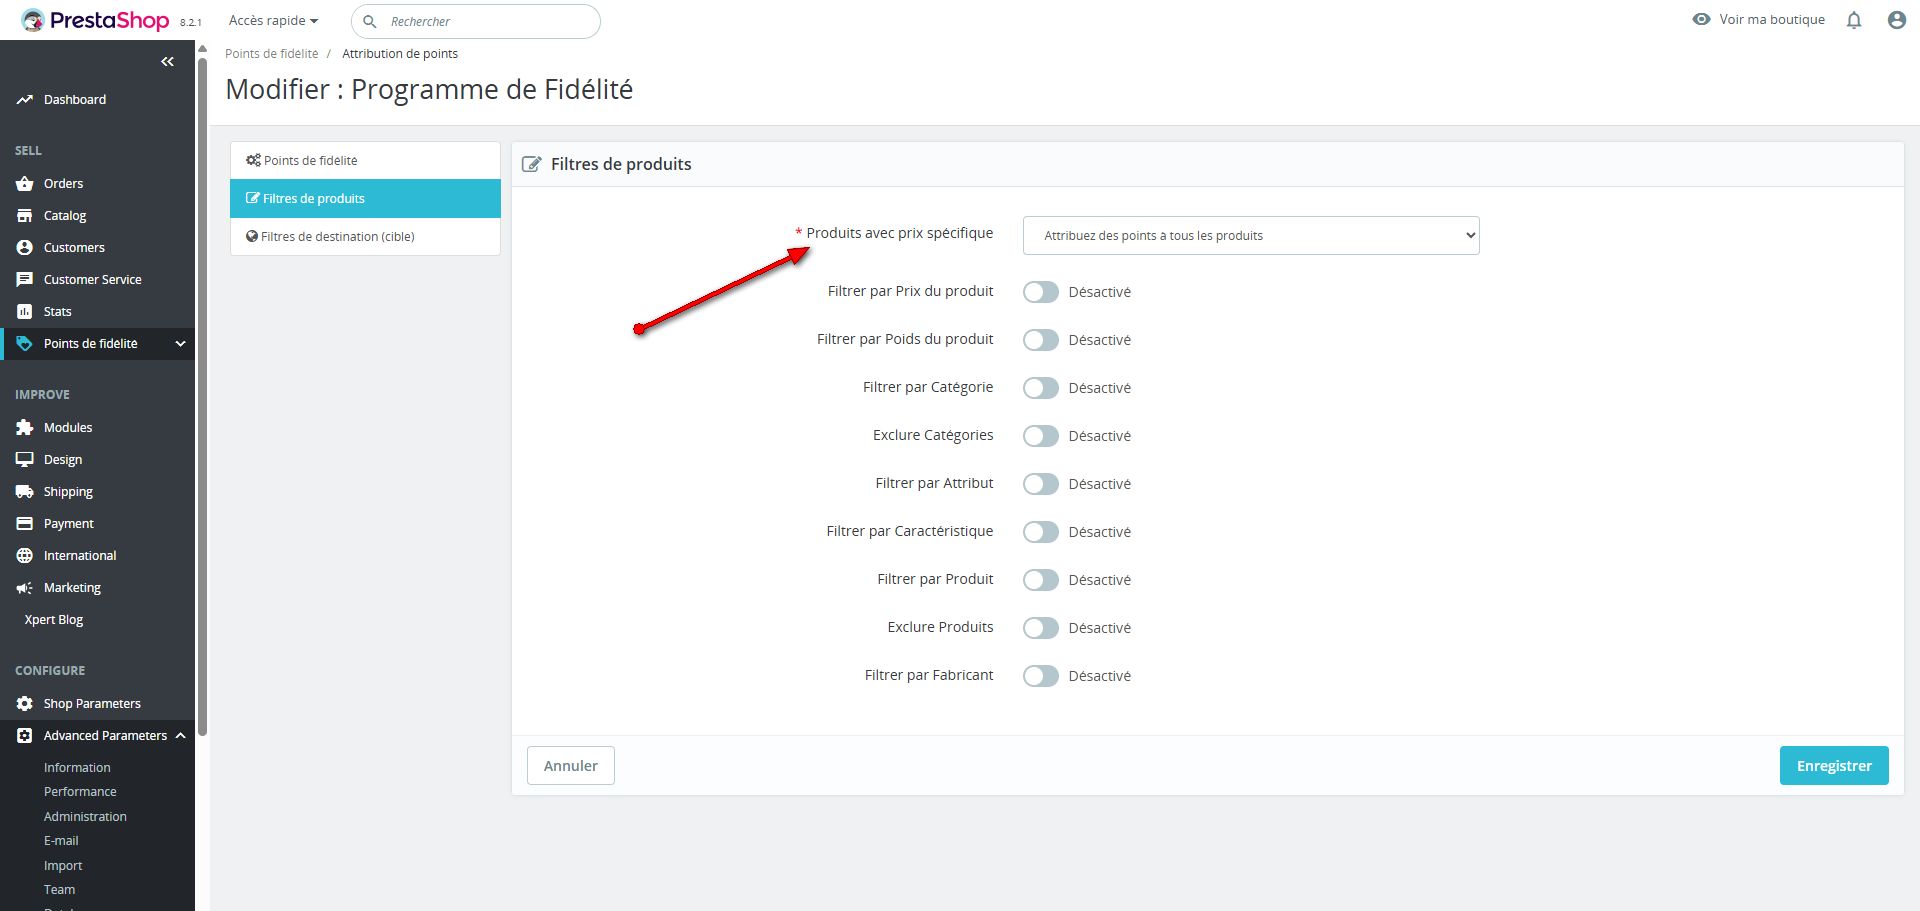Open the Accès rapide dropdown menu

(x=273, y=21)
